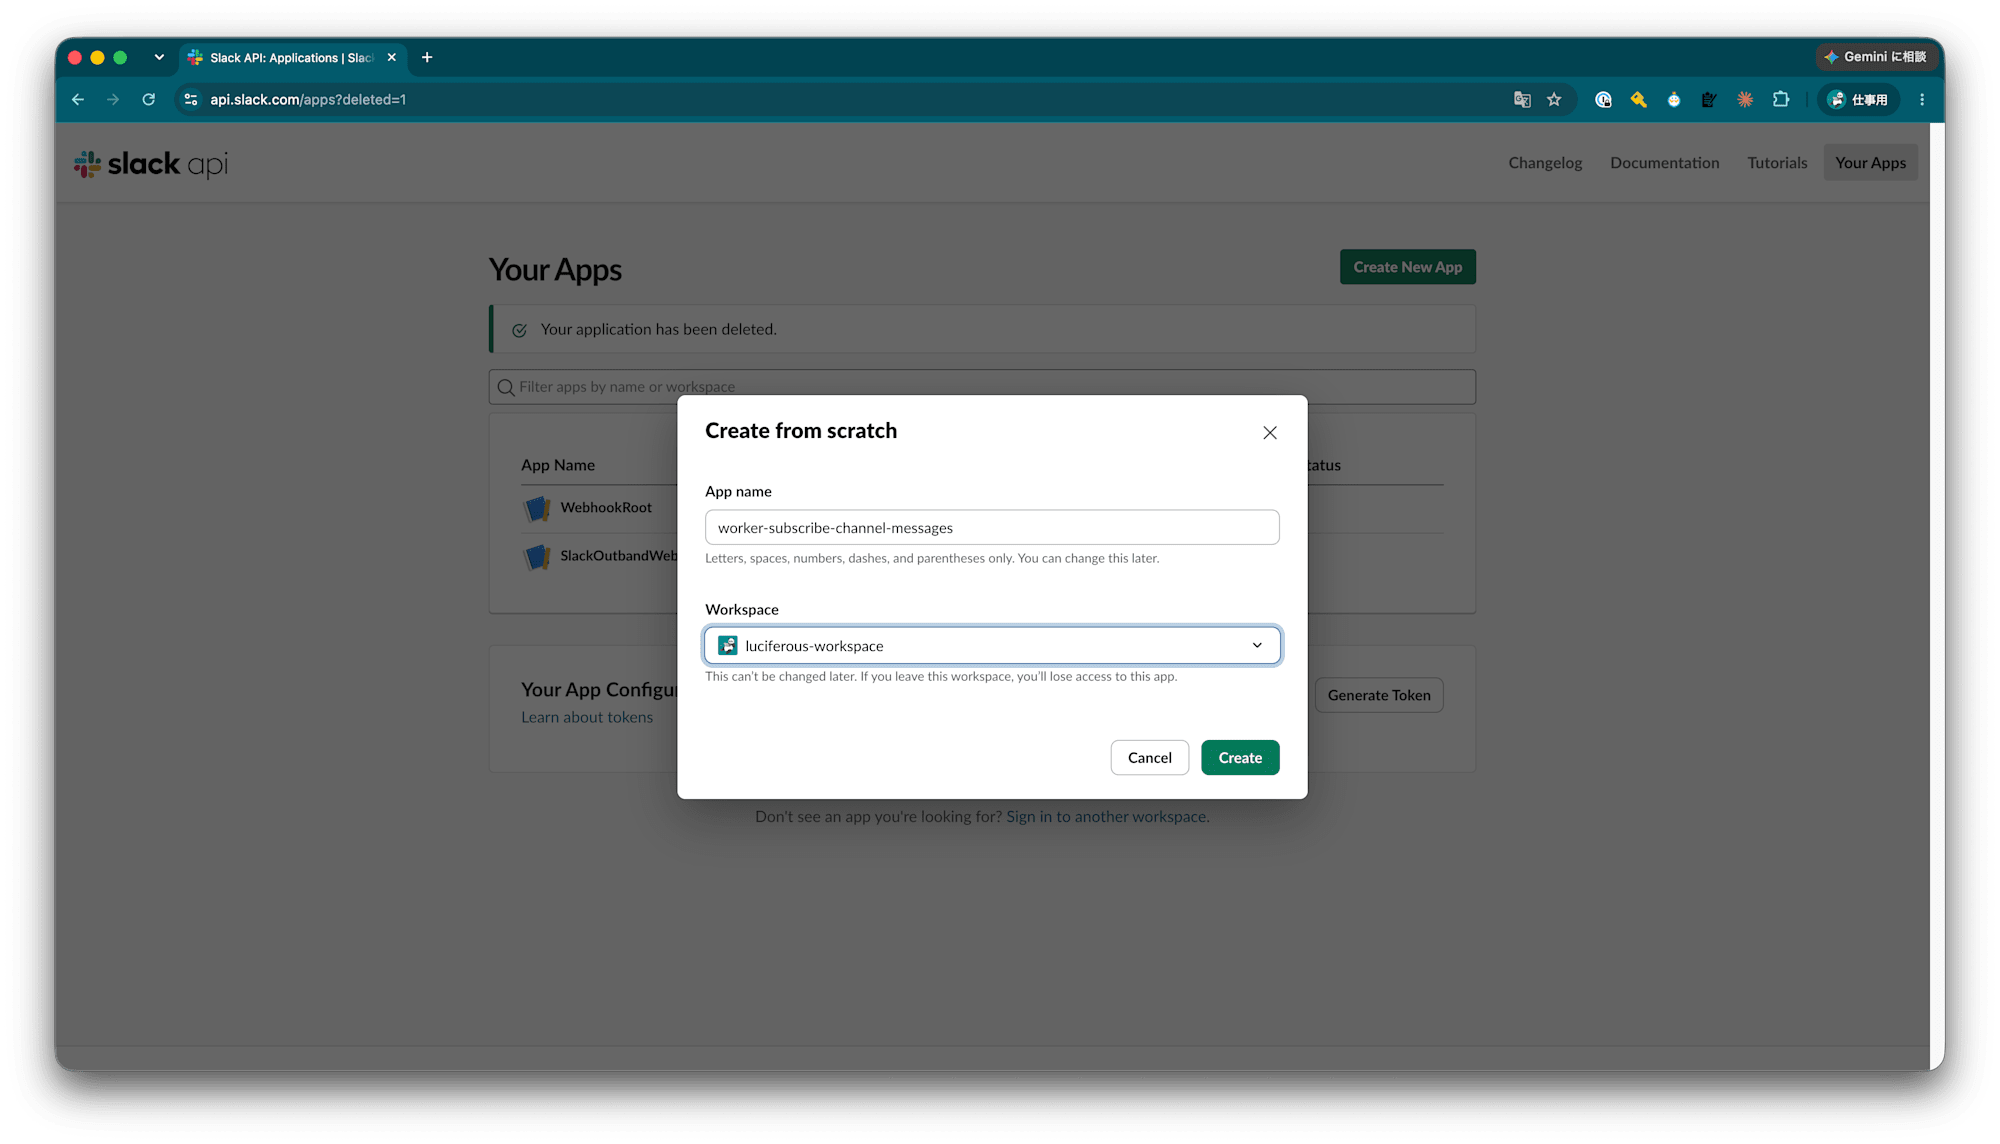Open the Workspace dropdown
2000x1144 pixels.
tap(992, 645)
